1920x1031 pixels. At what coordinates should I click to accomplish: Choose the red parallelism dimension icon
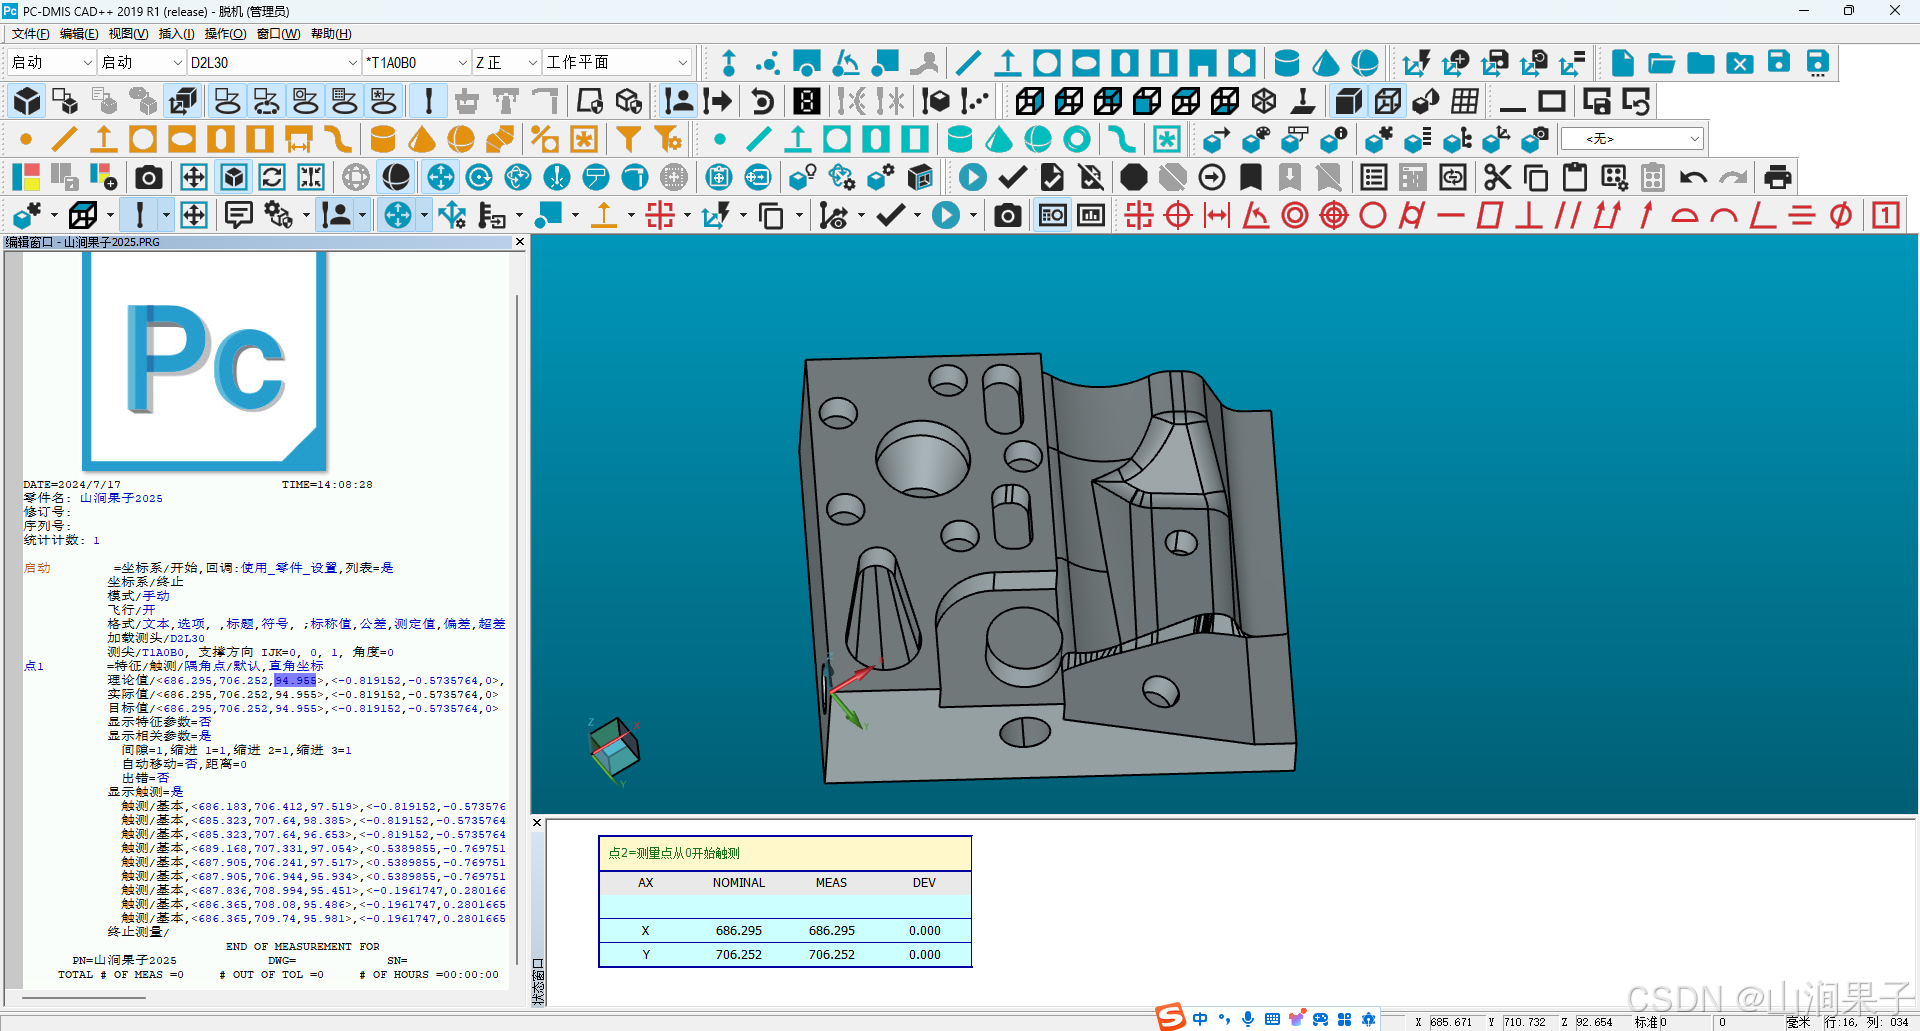[1567, 215]
